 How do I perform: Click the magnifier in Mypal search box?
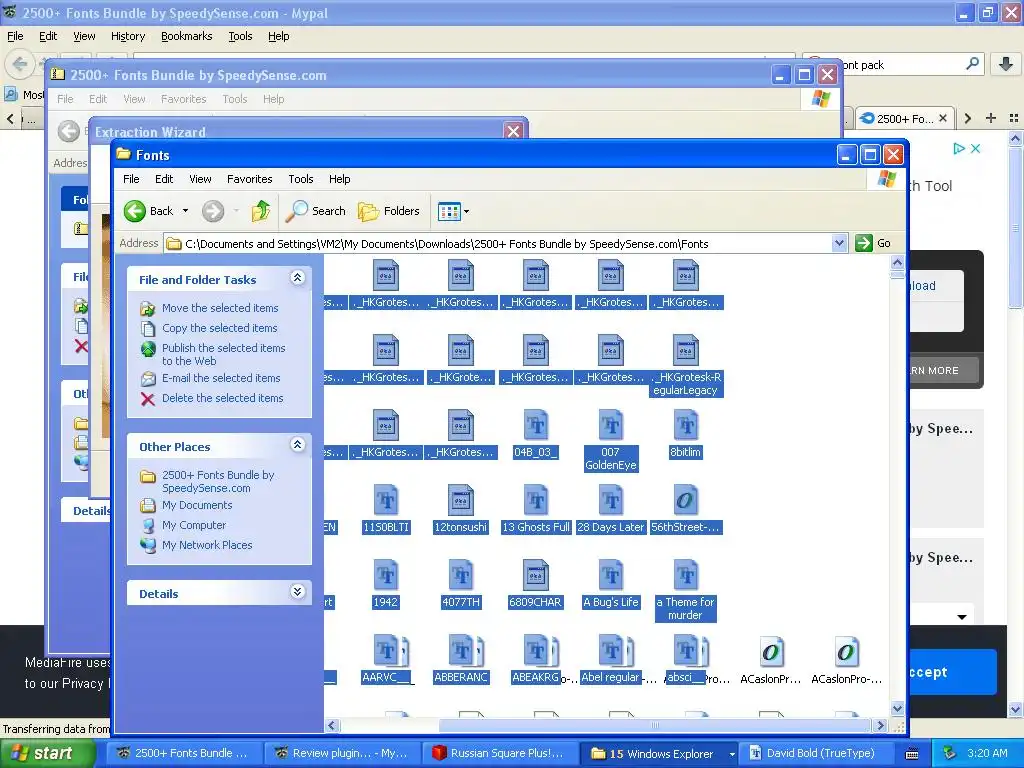coord(972,64)
